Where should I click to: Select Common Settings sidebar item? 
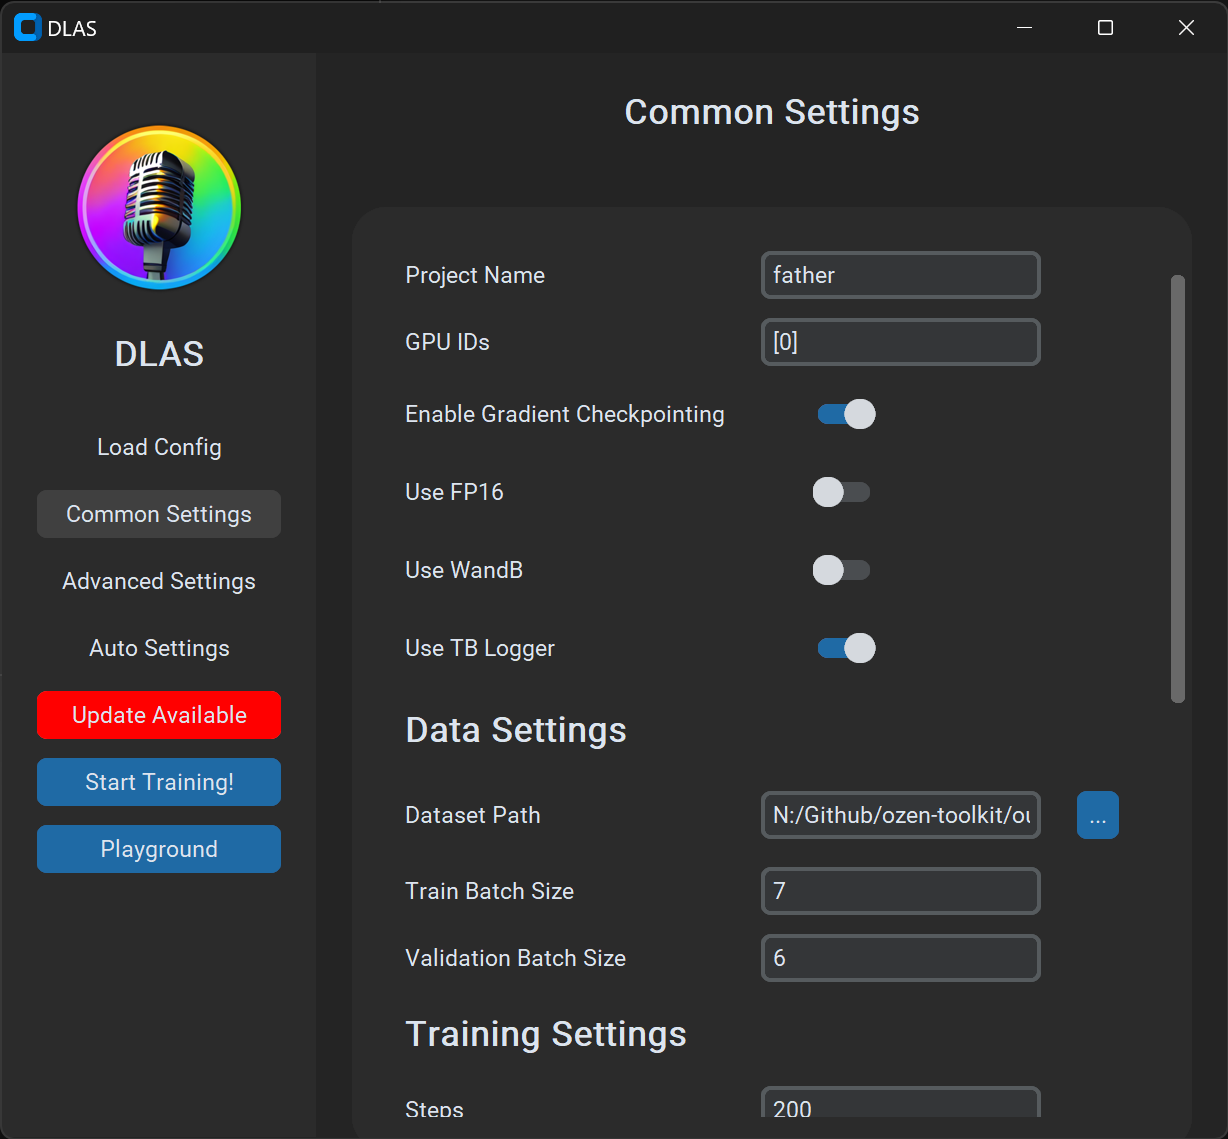(159, 514)
